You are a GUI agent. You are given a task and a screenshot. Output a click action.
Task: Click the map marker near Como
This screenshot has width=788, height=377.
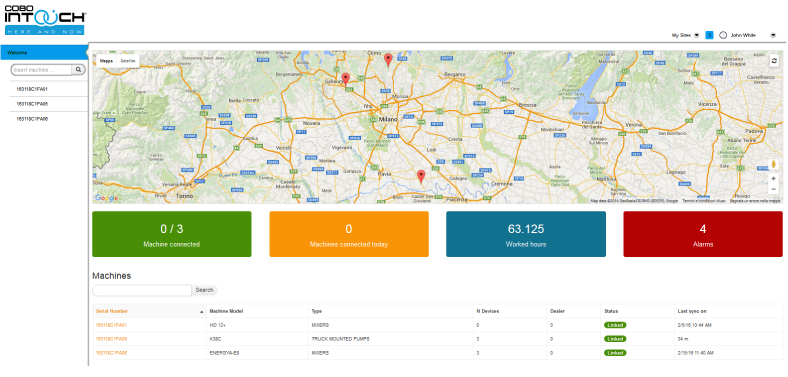pyautogui.click(x=388, y=60)
